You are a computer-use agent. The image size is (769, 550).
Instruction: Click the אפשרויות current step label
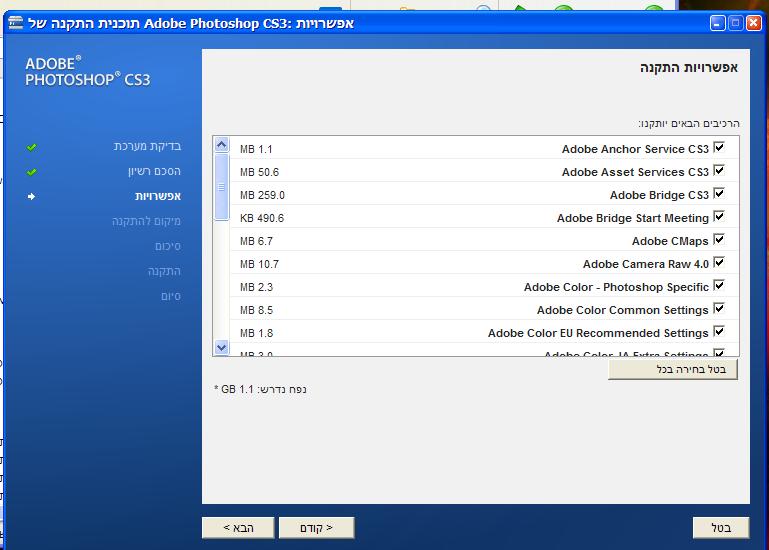coord(158,196)
